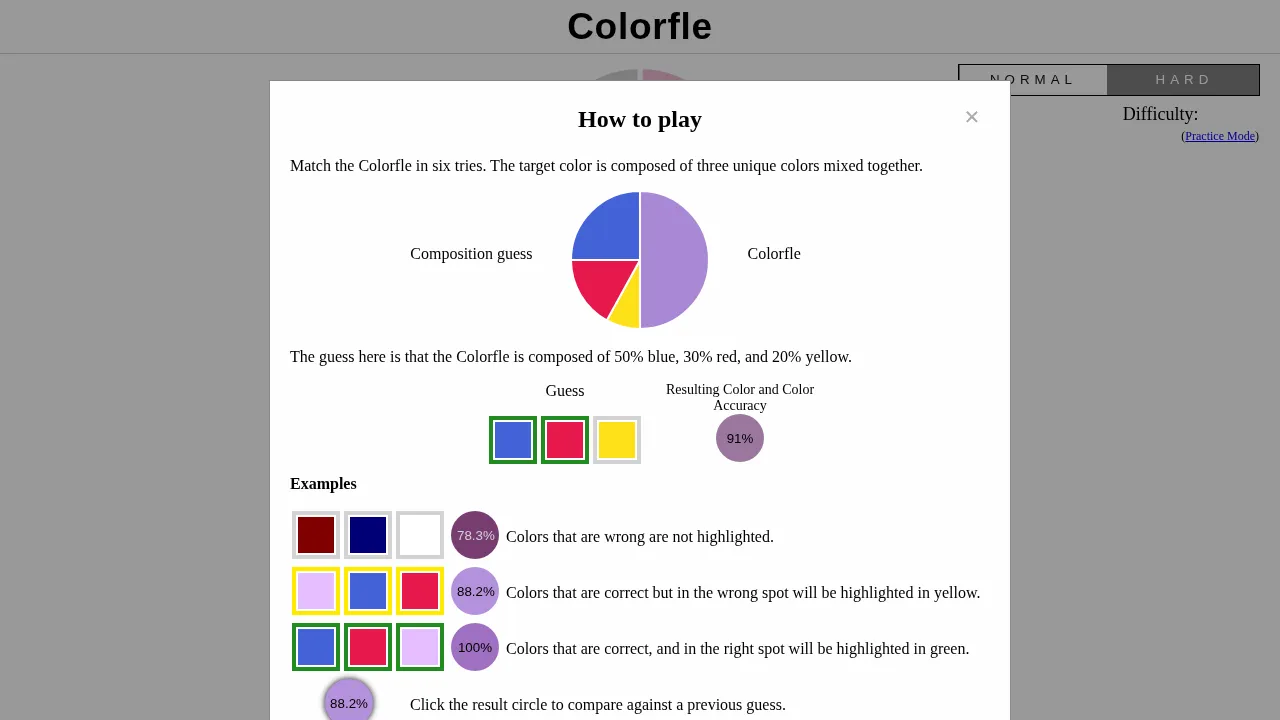Click the green-highlighted blue swatch
Viewport: 1280px width, 720px height.
[315, 647]
